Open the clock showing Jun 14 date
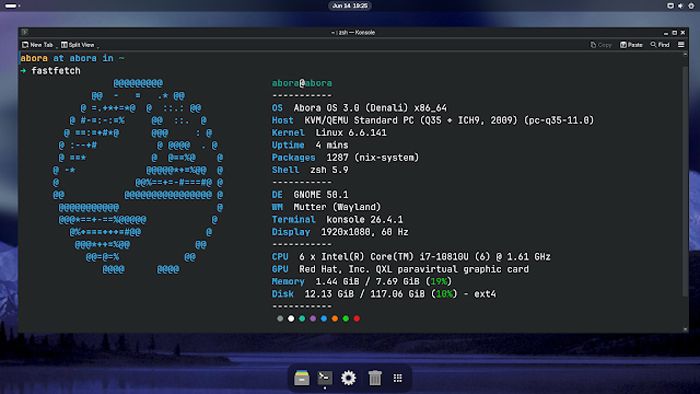The width and height of the screenshot is (700, 394). 350,6
